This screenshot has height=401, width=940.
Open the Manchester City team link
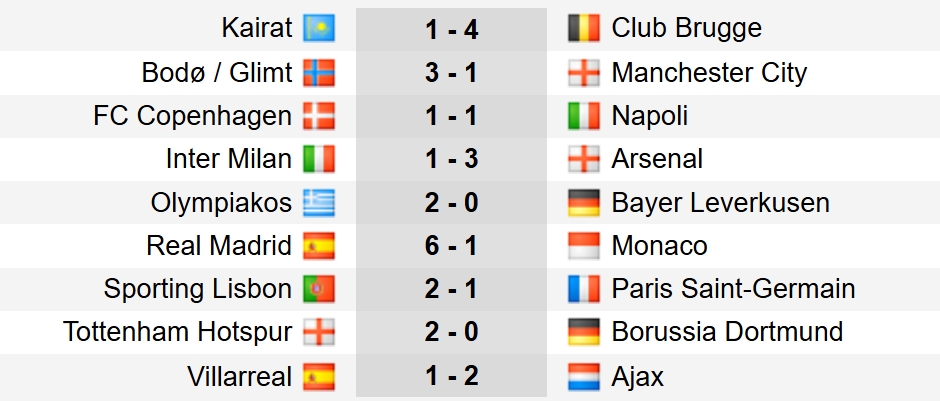point(708,73)
